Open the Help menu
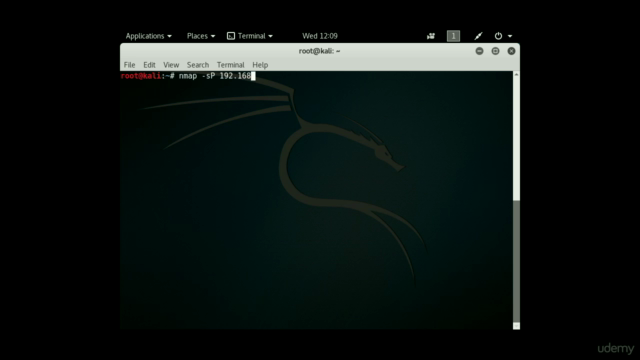Image resolution: width=640 pixels, height=360 pixels. tap(260, 65)
